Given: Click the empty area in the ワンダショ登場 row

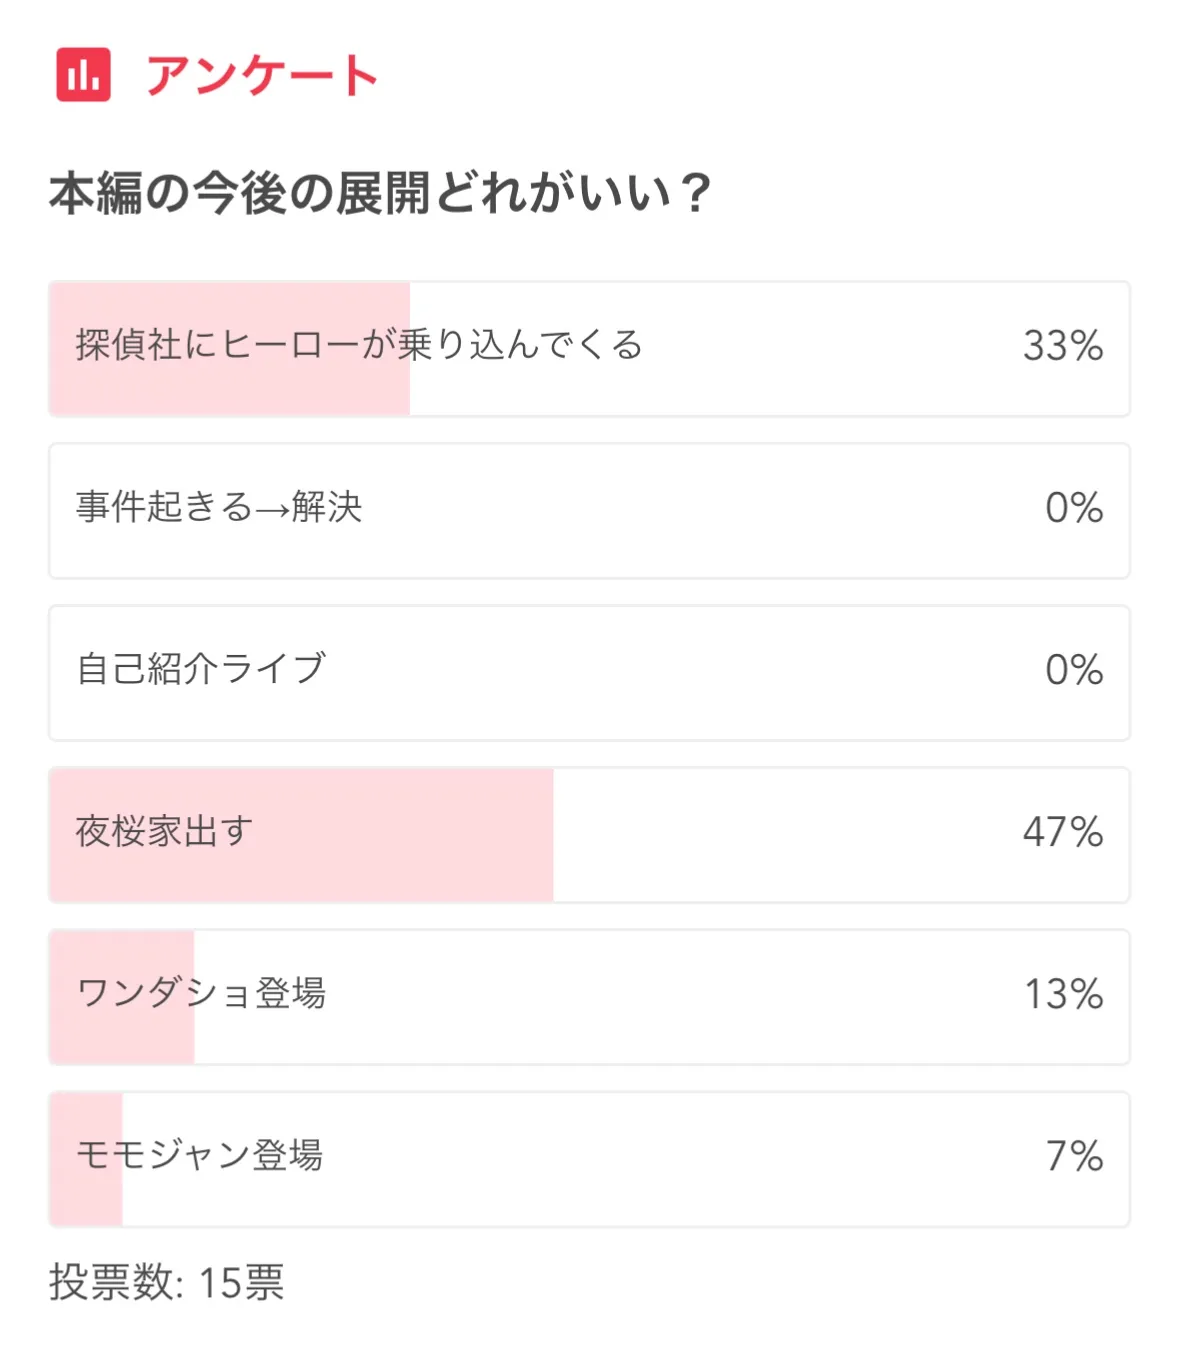Looking at the screenshot, I should point(650,997).
